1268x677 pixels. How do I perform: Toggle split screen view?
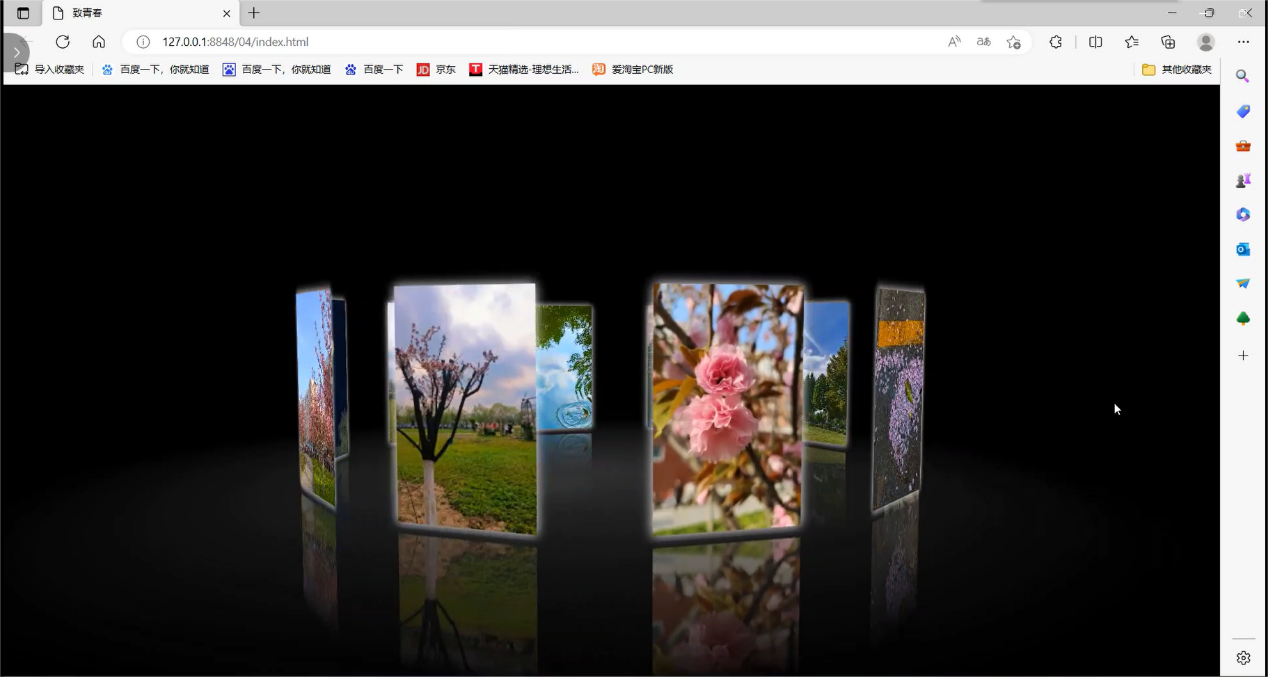(1095, 42)
